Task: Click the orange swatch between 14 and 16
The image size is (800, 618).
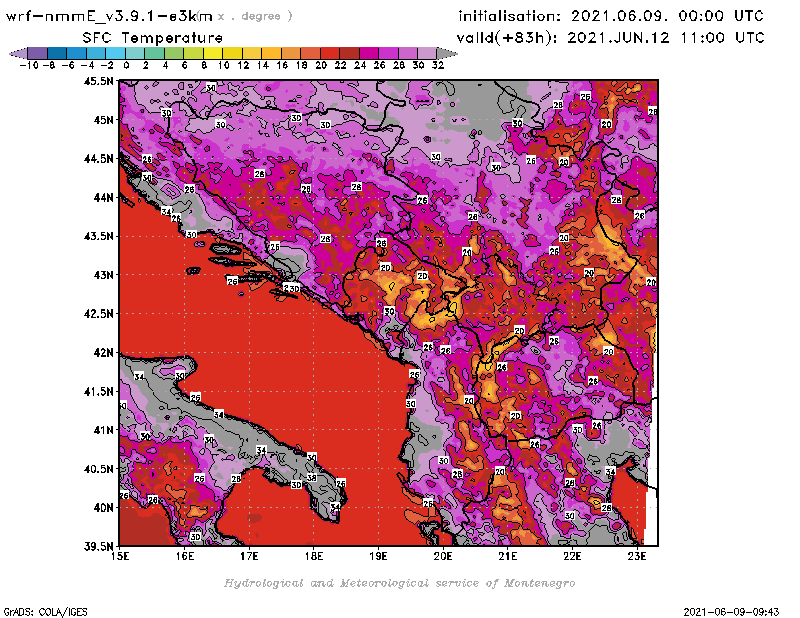Action: (271, 53)
